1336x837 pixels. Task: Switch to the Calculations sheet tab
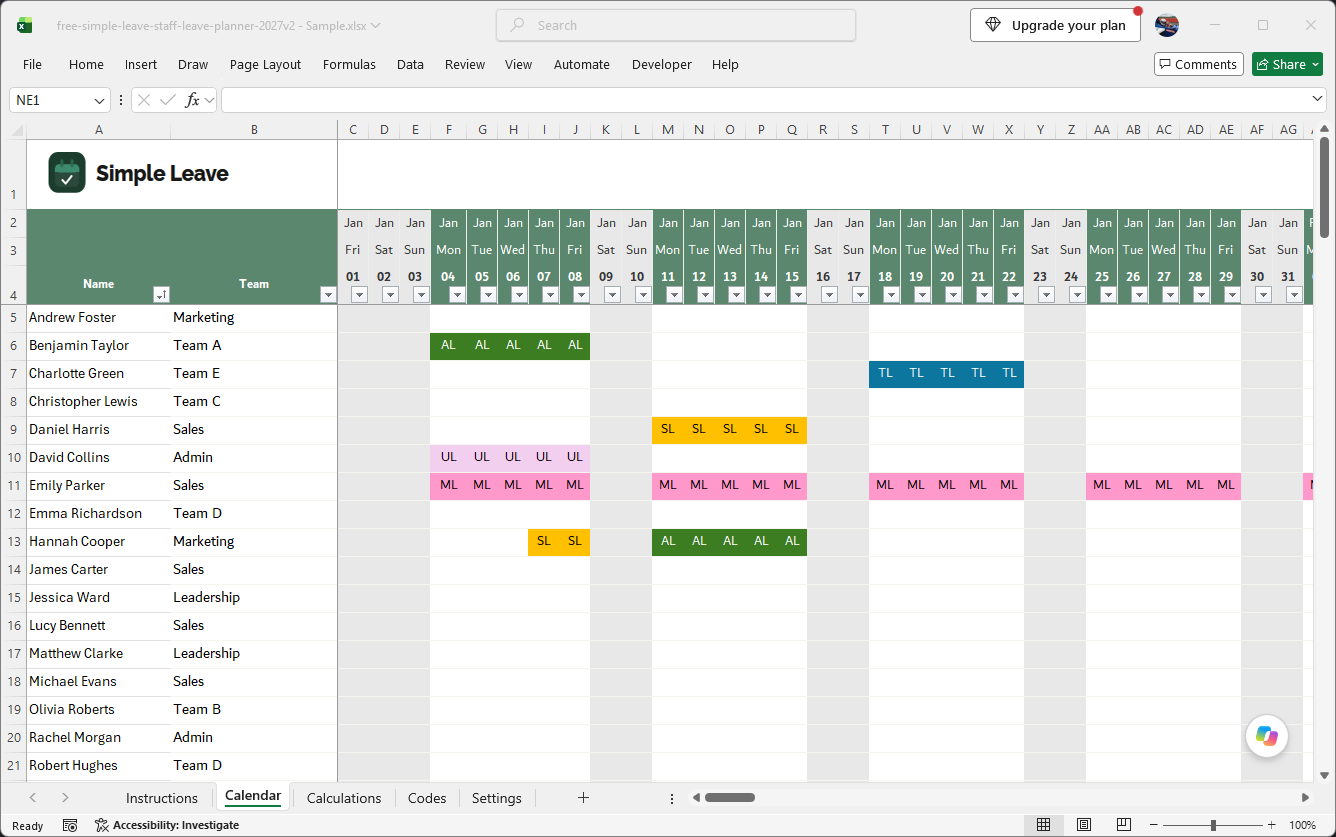(x=344, y=798)
